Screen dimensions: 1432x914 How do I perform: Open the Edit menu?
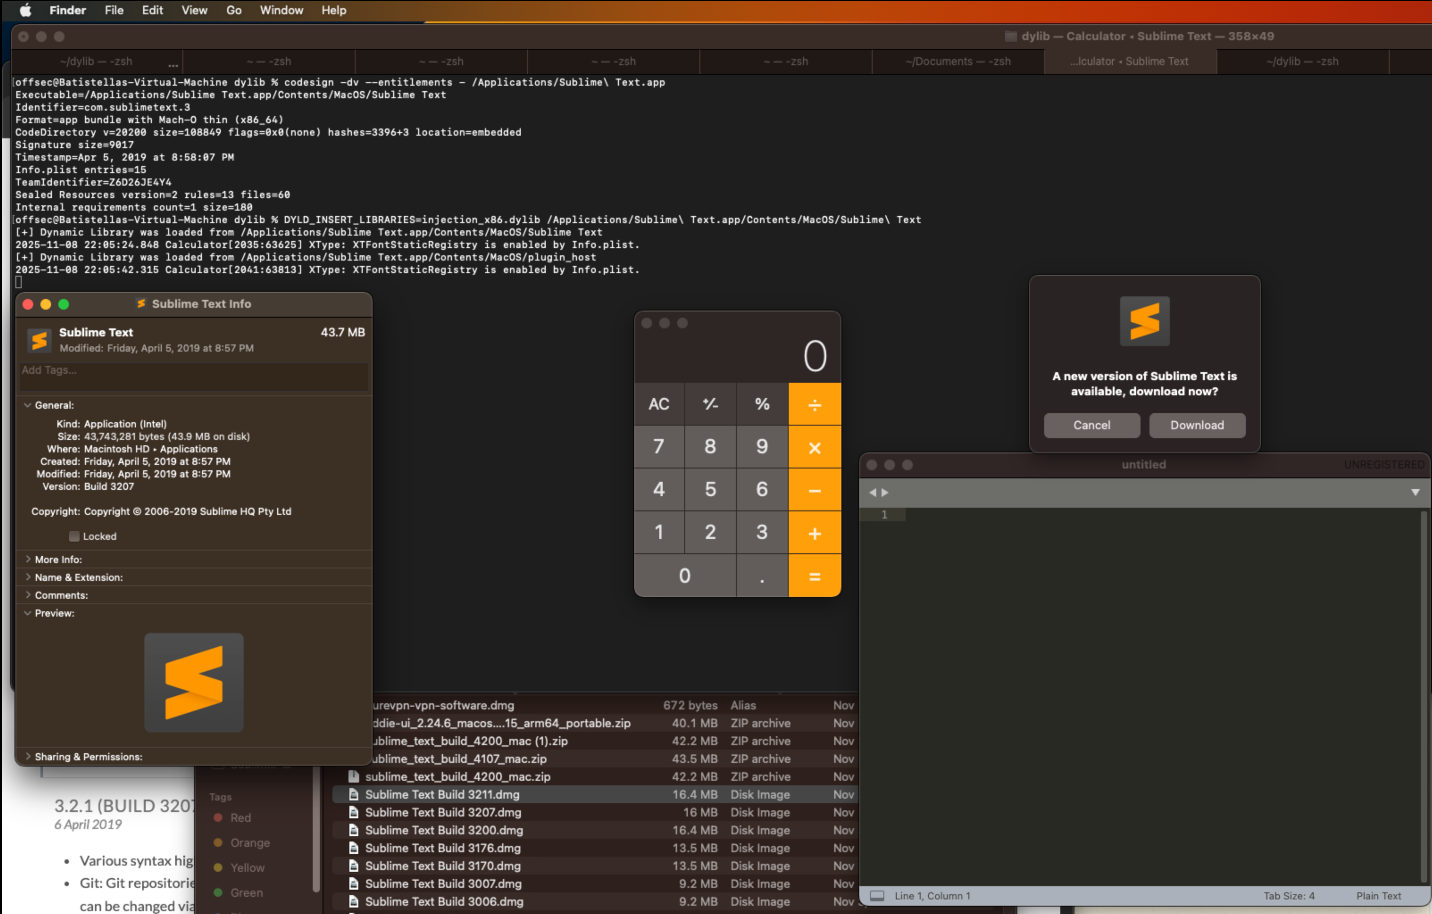coord(153,10)
